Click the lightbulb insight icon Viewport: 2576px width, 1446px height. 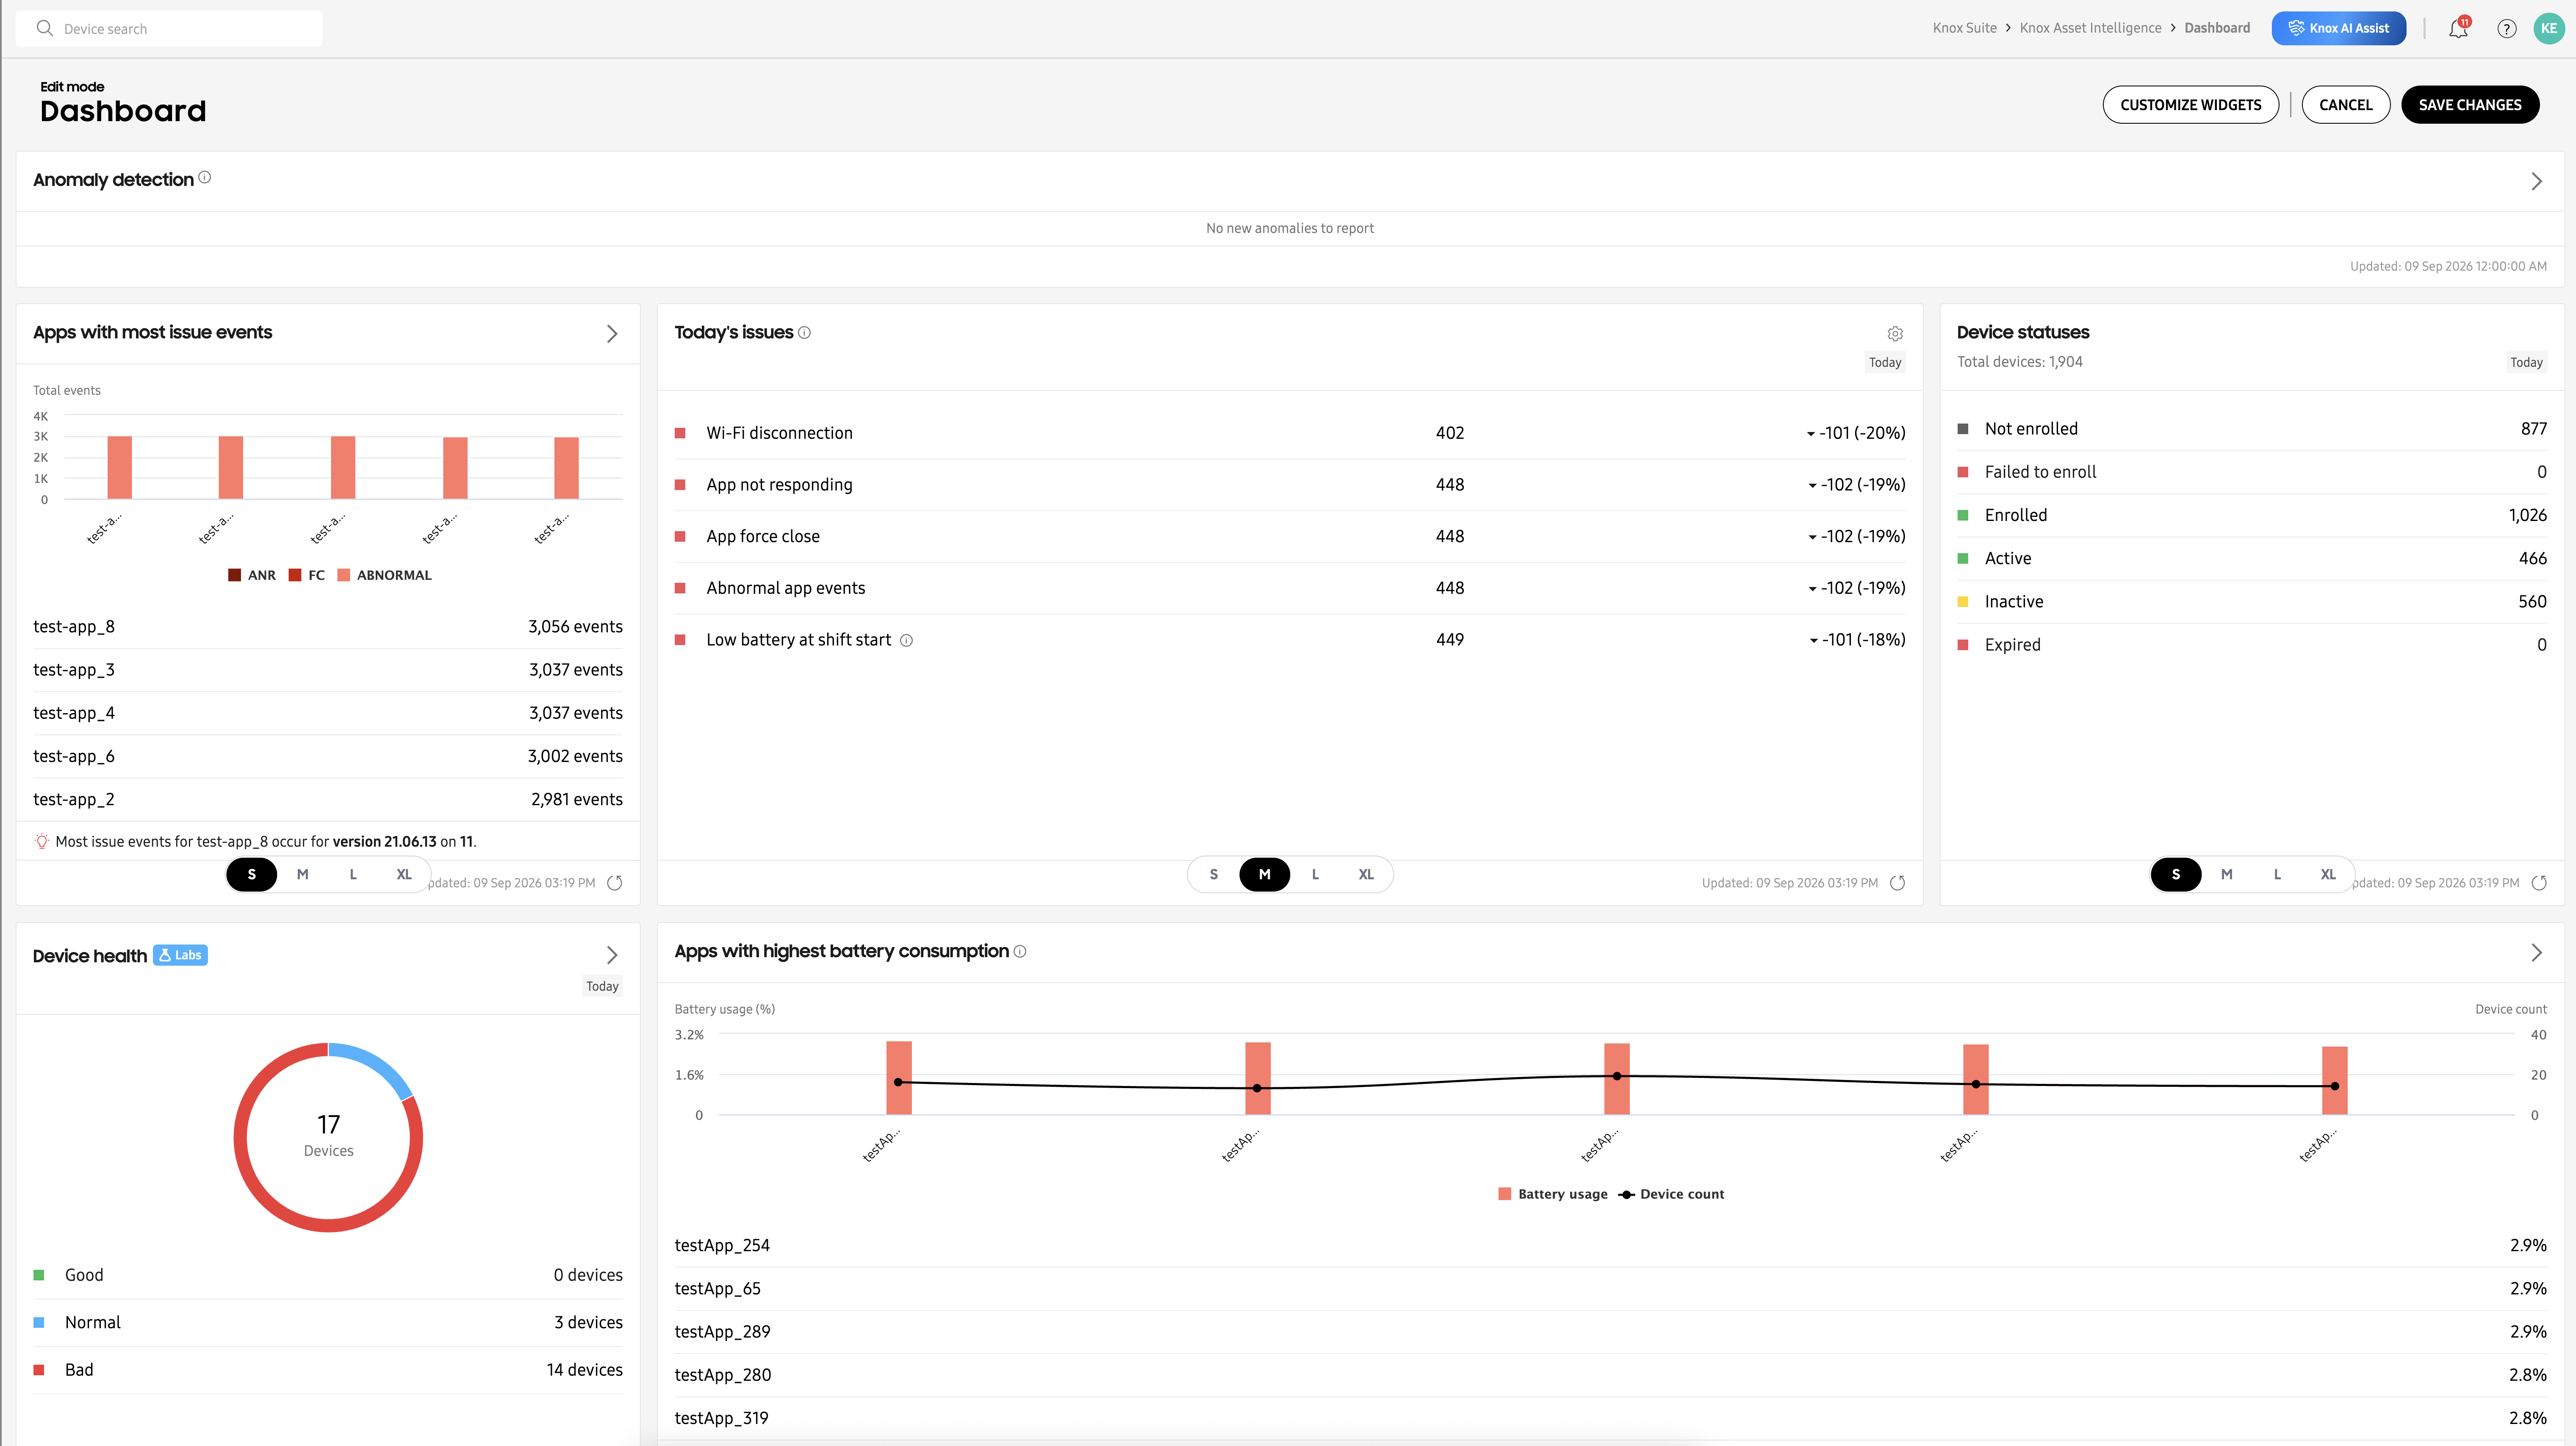pyautogui.click(x=42, y=841)
